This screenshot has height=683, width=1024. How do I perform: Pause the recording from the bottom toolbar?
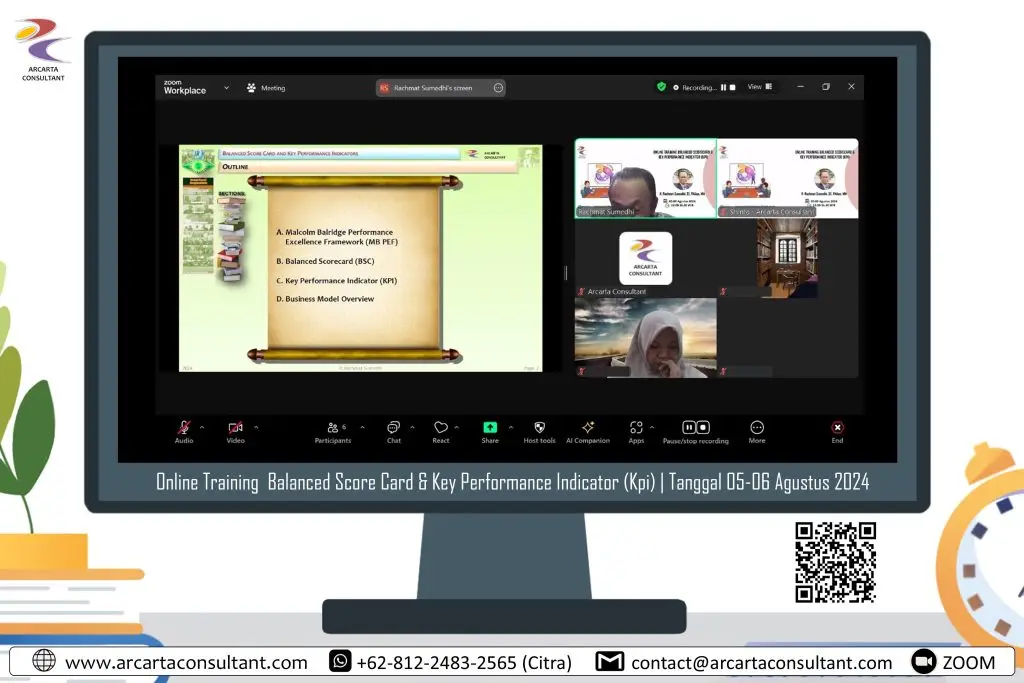(x=689, y=427)
